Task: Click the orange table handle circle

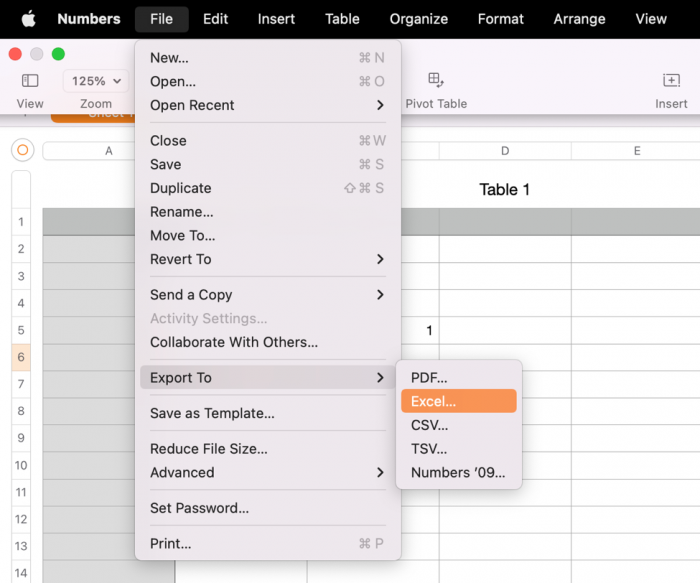Action: pos(22,150)
